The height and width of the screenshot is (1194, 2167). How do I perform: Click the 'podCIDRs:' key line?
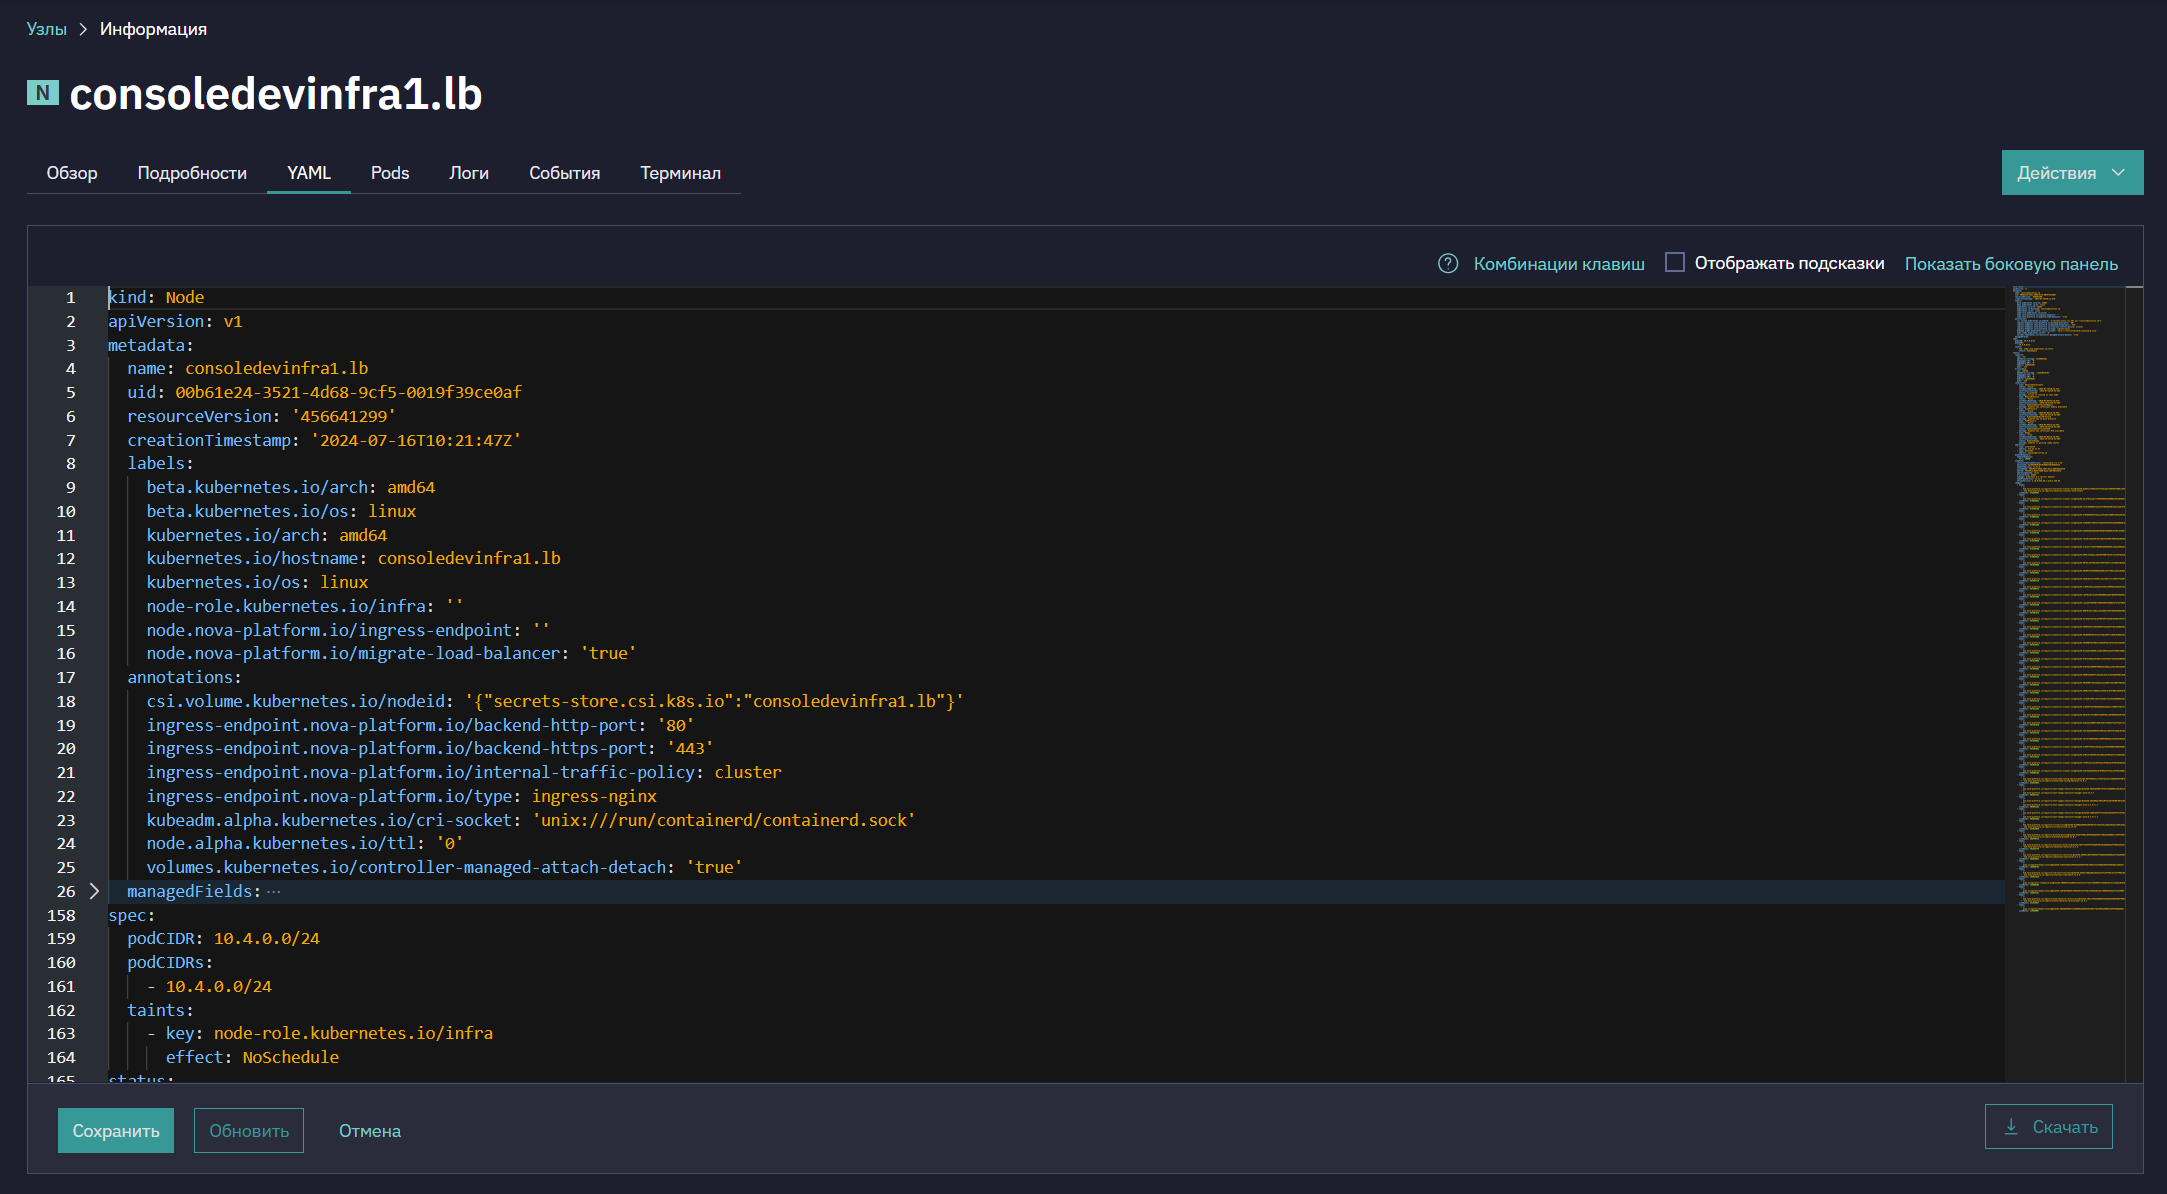(x=170, y=962)
